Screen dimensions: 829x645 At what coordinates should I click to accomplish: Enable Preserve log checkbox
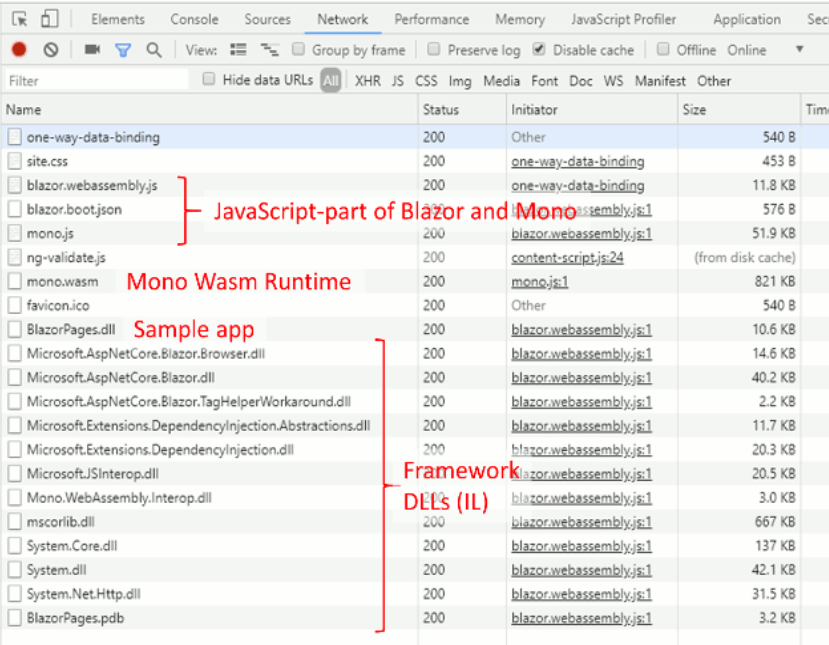coord(434,49)
